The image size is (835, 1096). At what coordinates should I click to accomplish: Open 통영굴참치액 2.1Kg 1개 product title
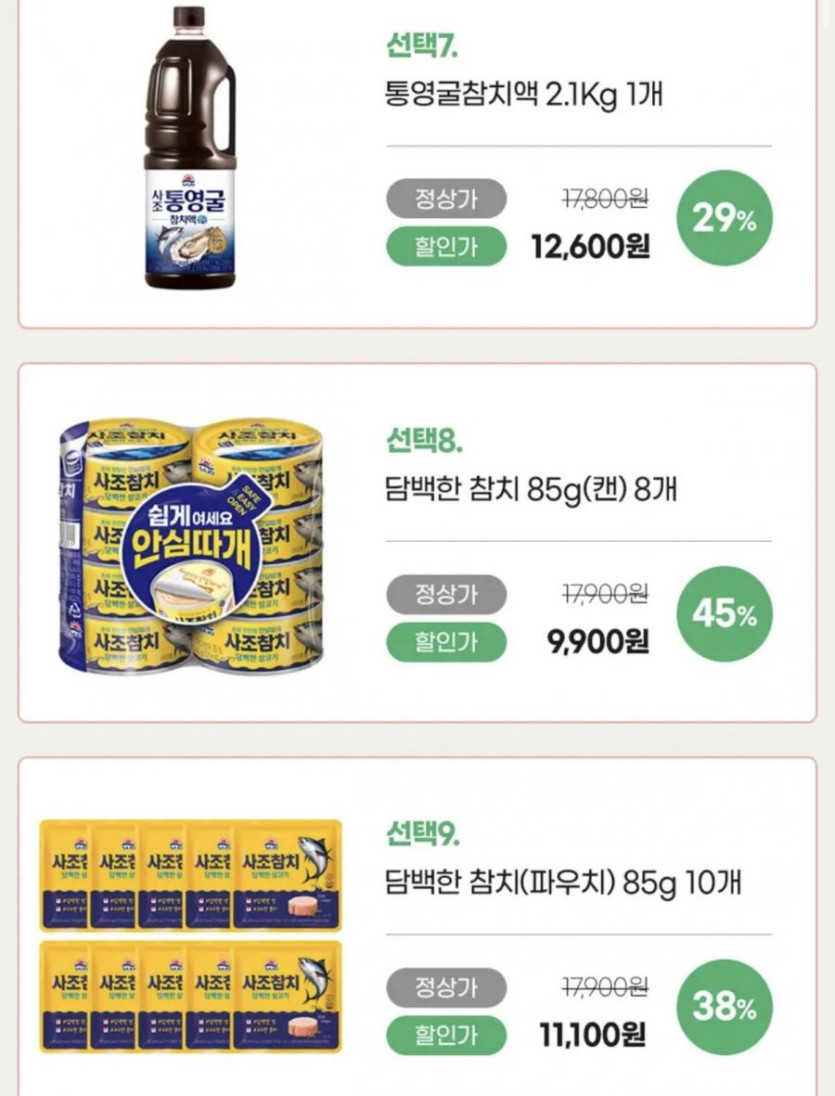[x=523, y=95]
